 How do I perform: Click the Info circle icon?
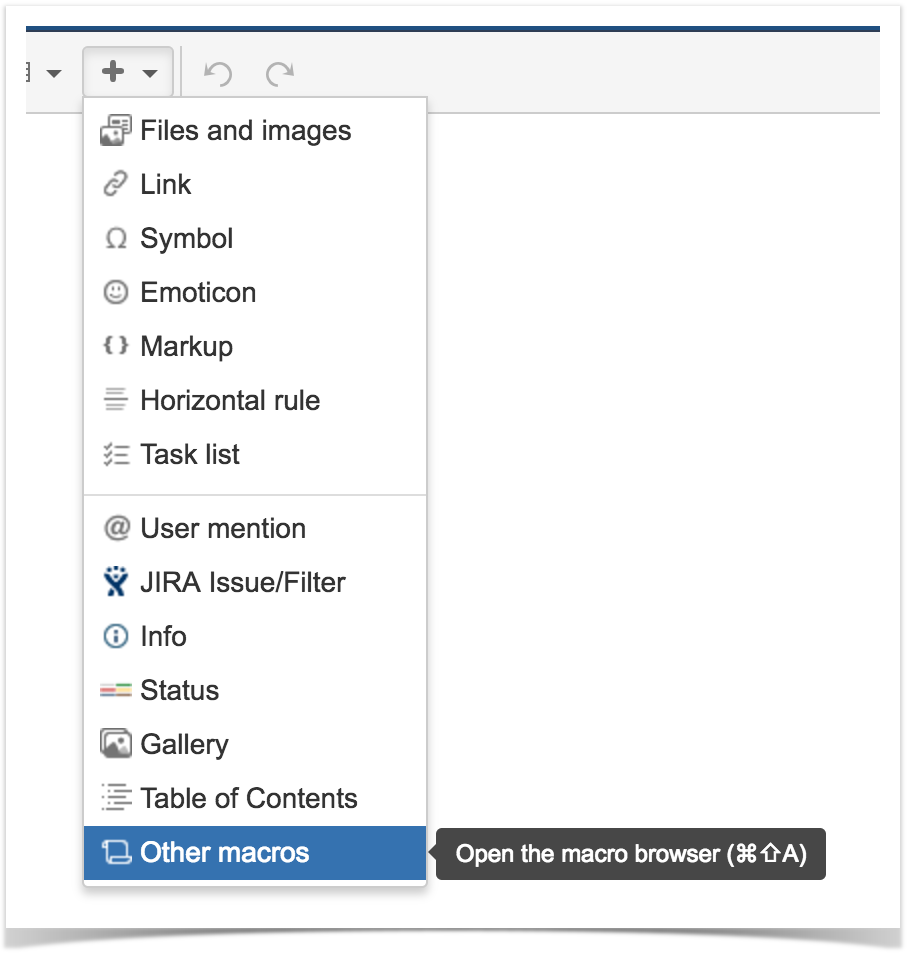(115, 637)
